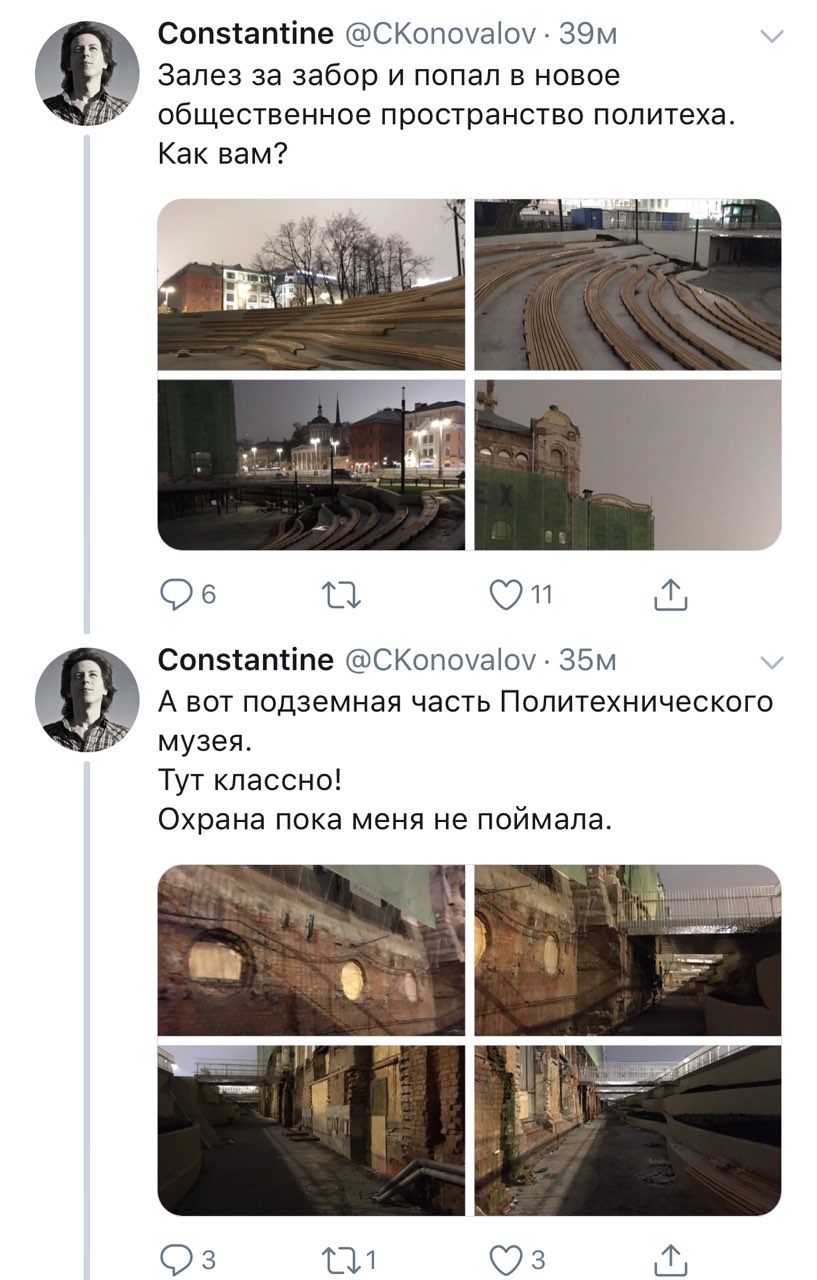Image resolution: width=817 pixels, height=1280 pixels.
Task: Share the second tweet about the museum
Action: [x=670, y=1259]
